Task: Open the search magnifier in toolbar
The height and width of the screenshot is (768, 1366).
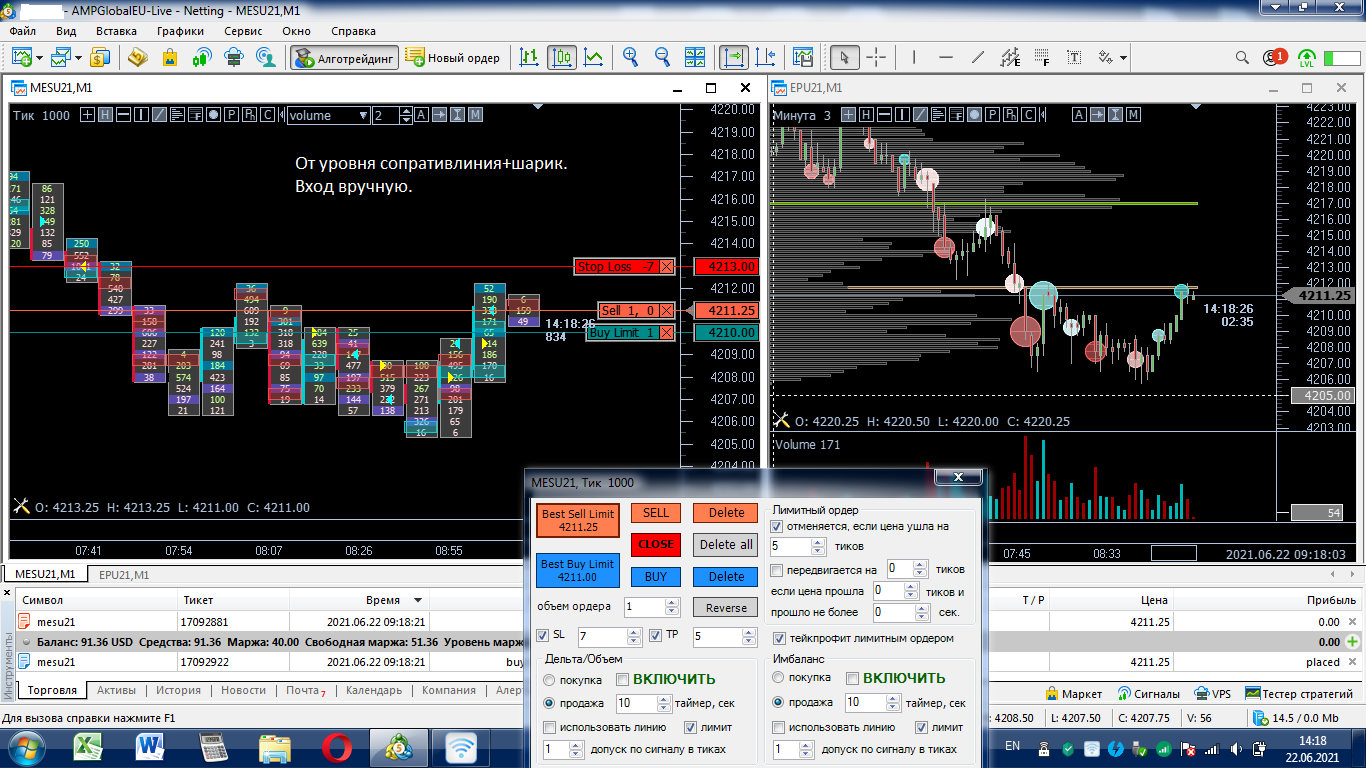Action: [x=1242, y=58]
